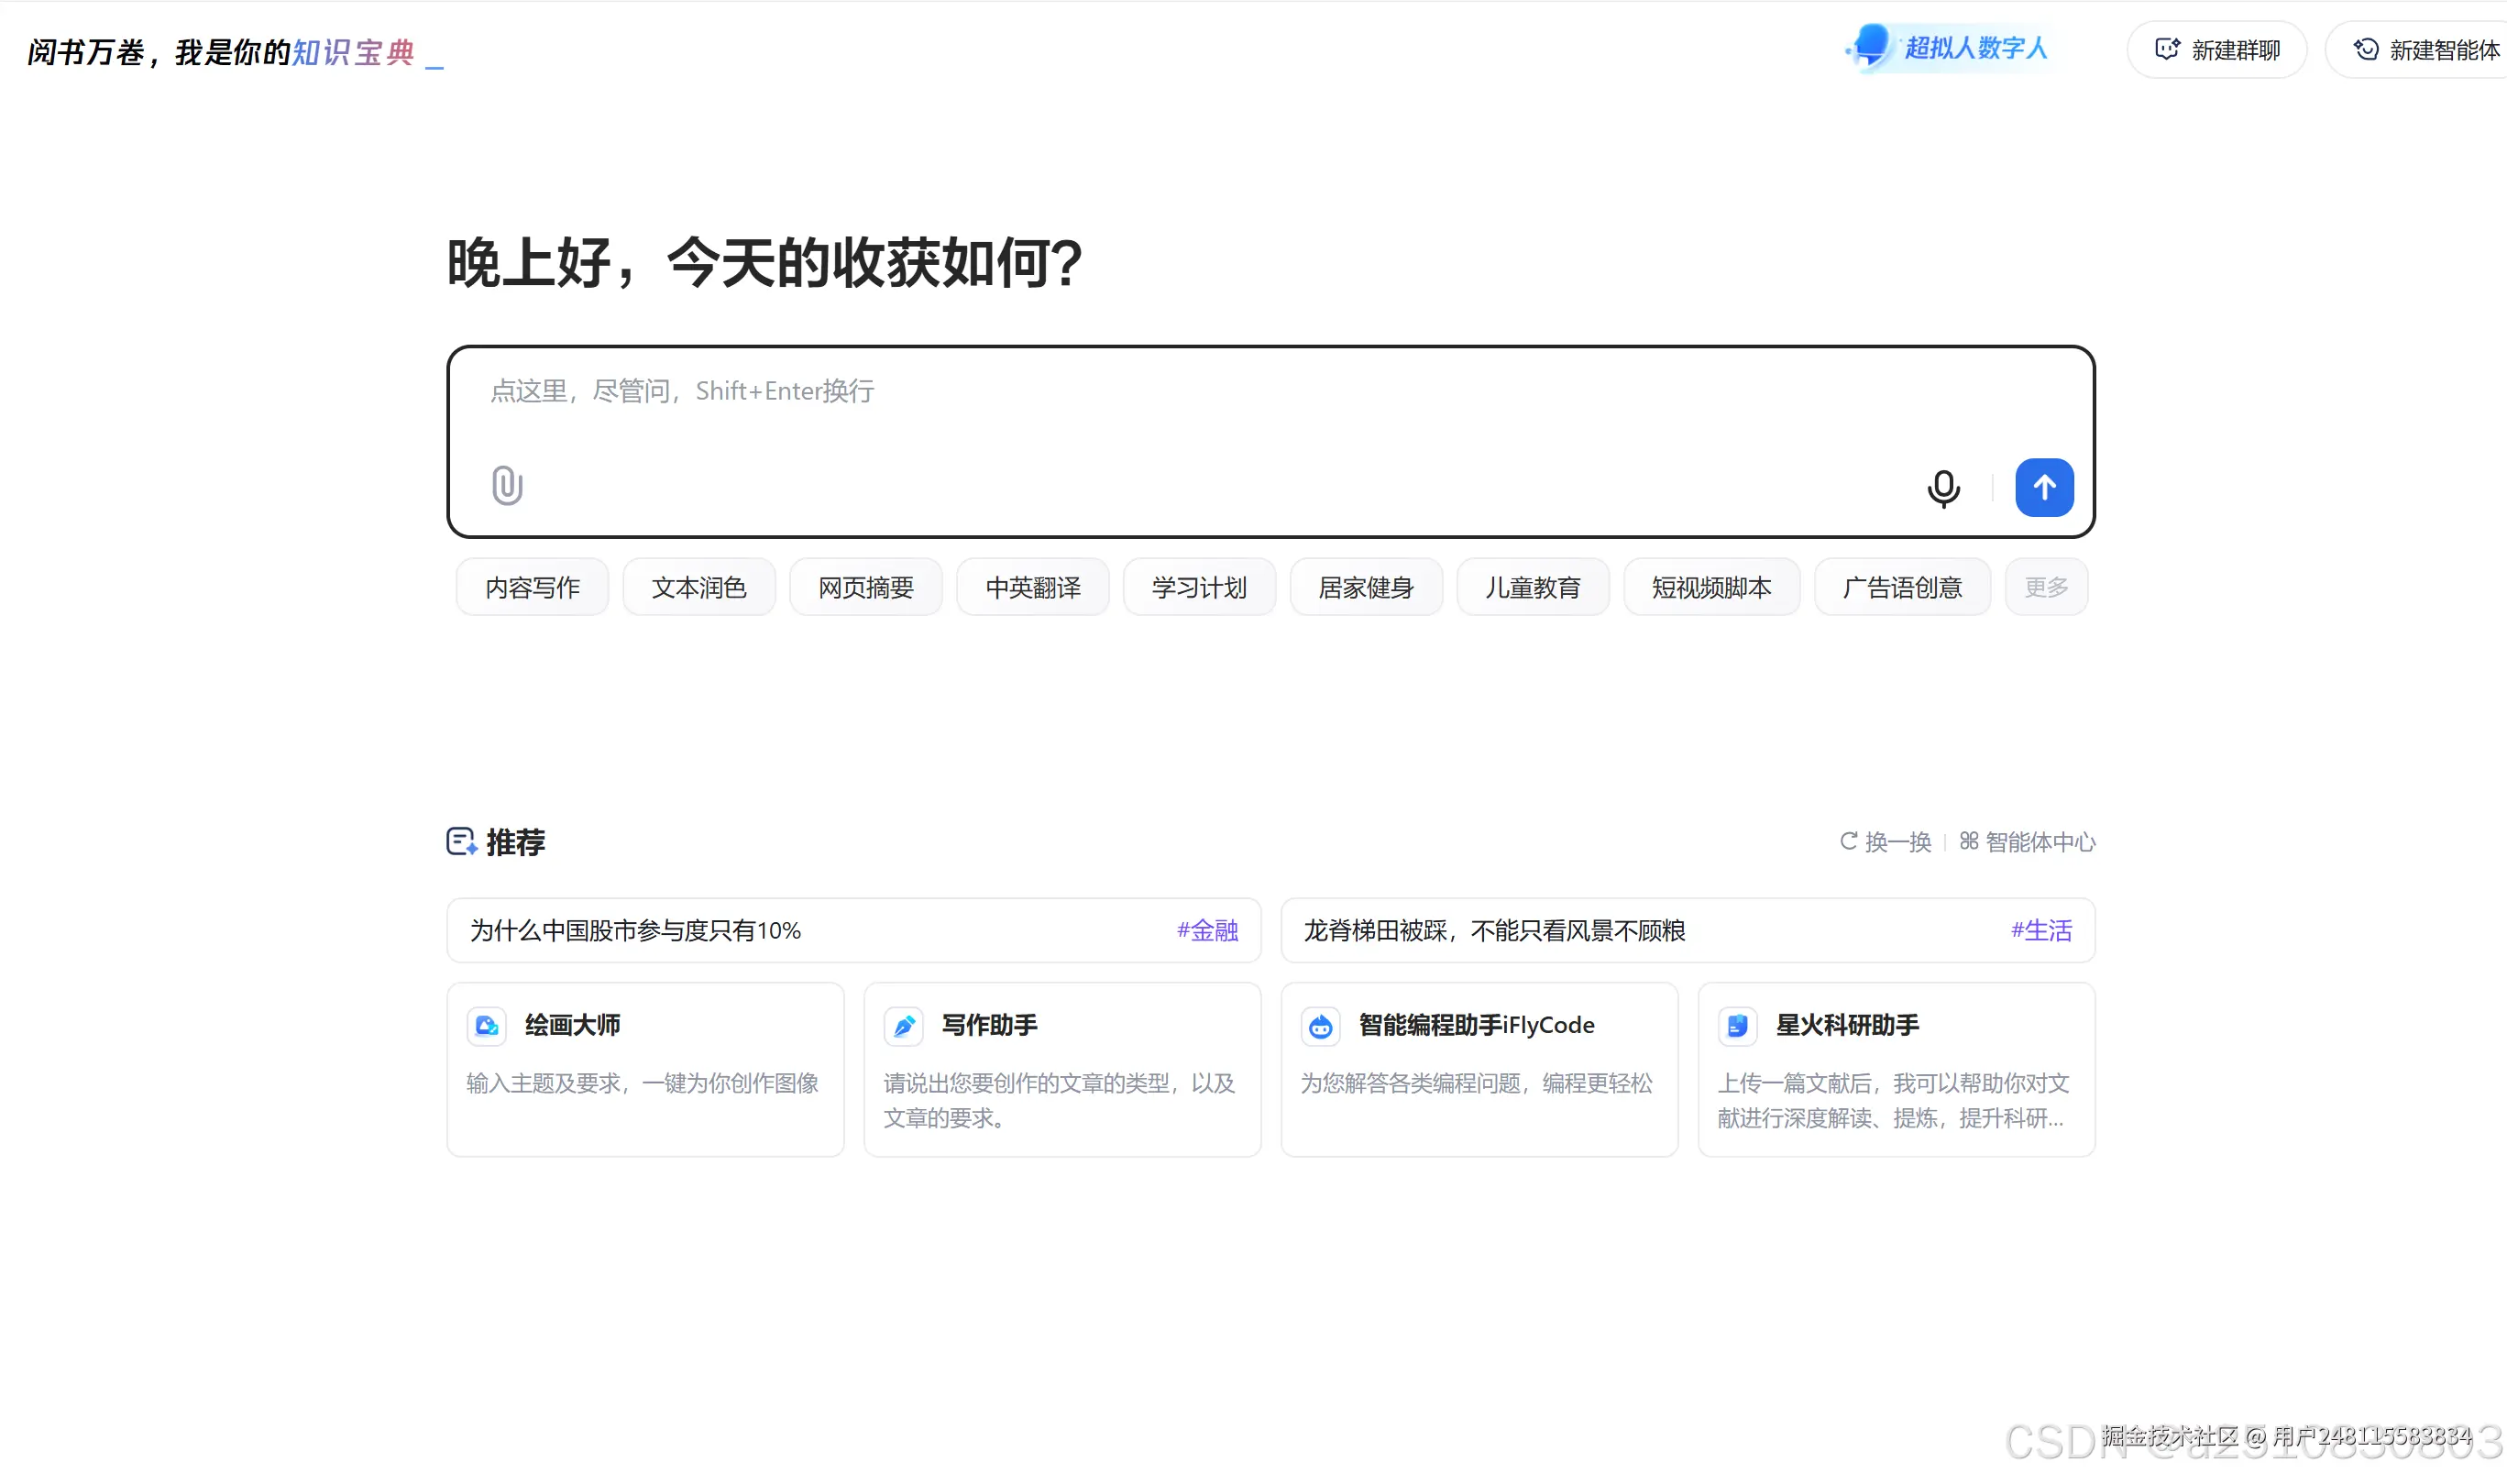Expand the 更多 suggestions chip

(x=2045, y=587)
